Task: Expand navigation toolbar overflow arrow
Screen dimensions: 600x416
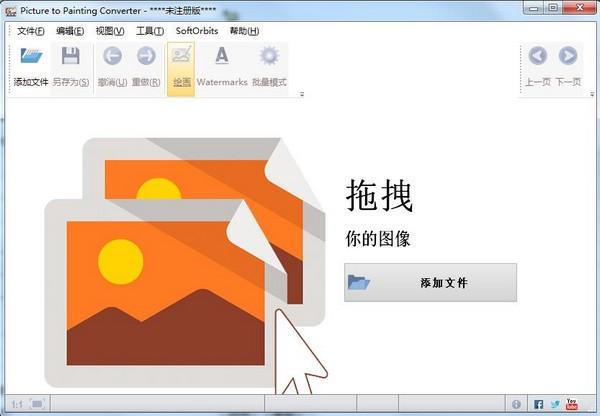Action: [592, 94]
